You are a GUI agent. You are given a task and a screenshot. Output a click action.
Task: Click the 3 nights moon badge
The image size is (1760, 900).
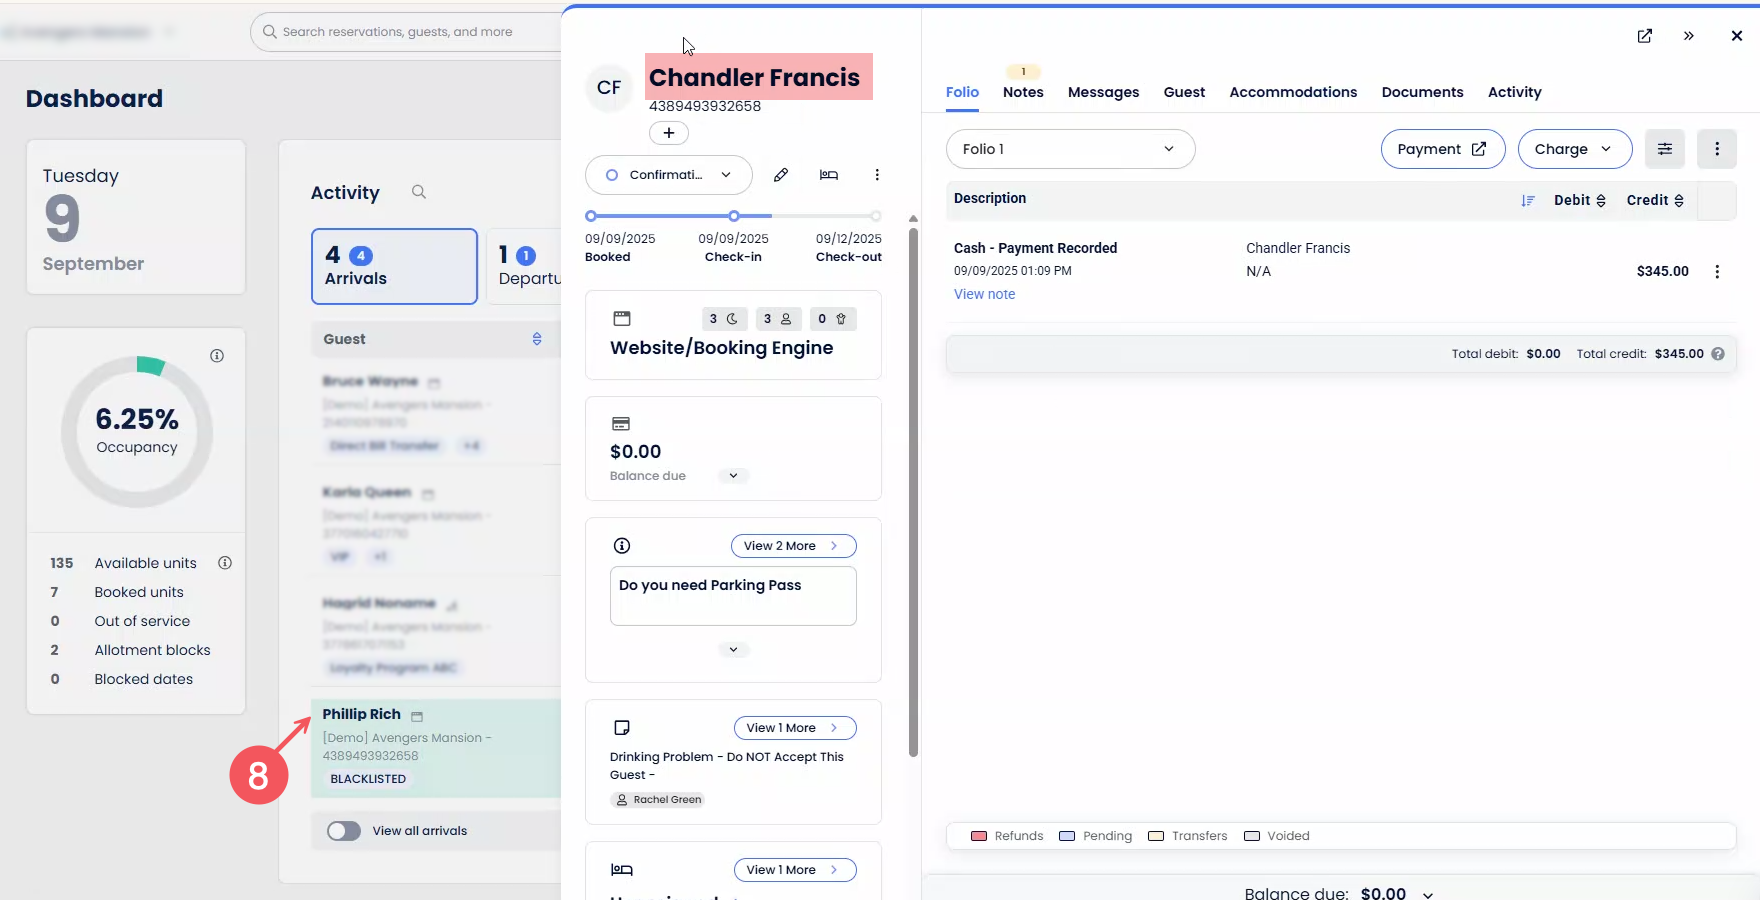(723, 319)
